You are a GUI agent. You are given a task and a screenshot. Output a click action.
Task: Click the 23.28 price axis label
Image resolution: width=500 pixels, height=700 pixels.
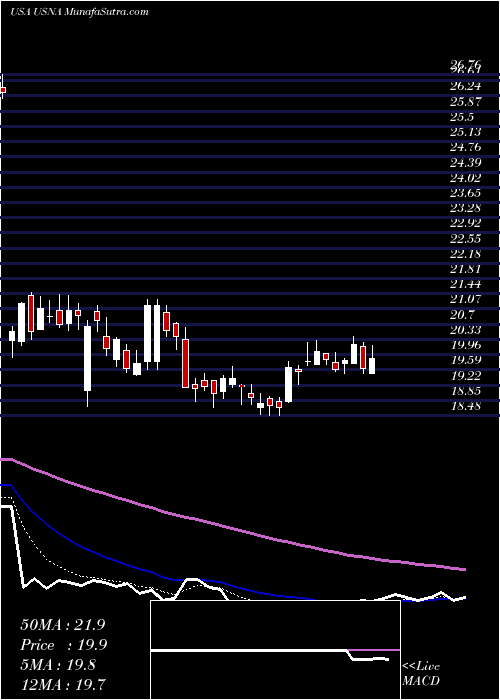click(465, 208)
